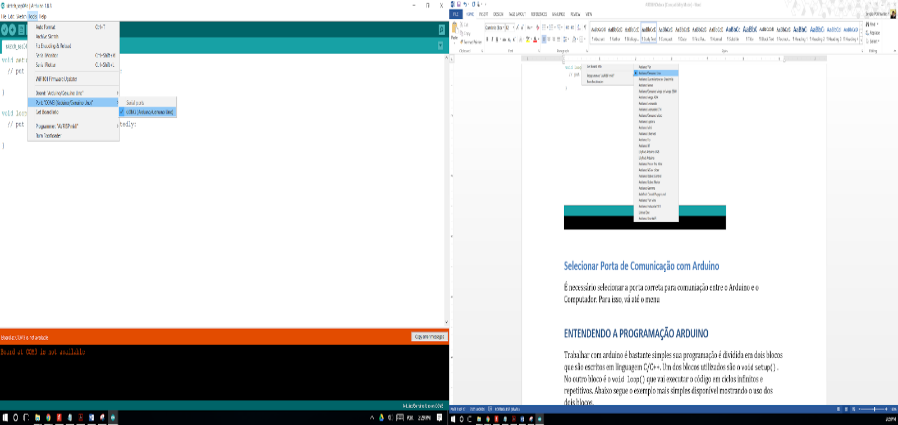Switch to the PAGE LAYOUT tab in Word
The height and width of the screenshot is (425, 898).
pyautogui.click(x=517, y=14)
